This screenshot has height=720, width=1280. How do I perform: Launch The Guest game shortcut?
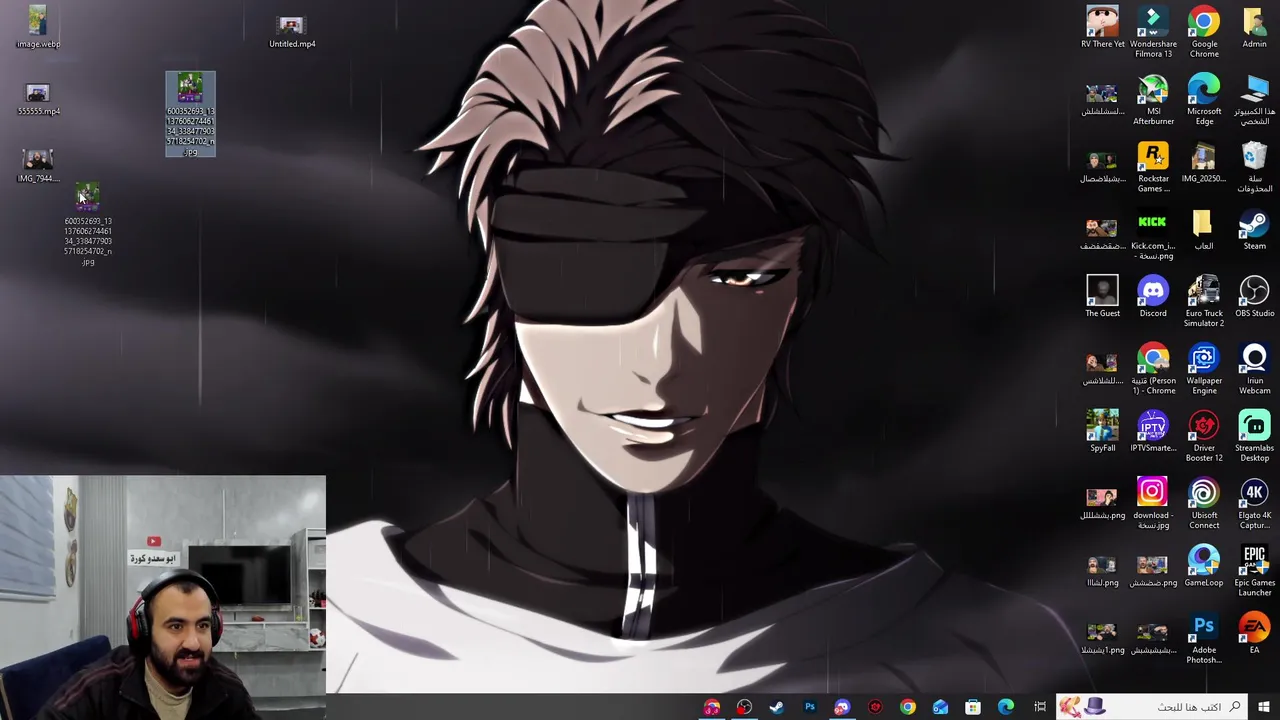coord(1102,297)
